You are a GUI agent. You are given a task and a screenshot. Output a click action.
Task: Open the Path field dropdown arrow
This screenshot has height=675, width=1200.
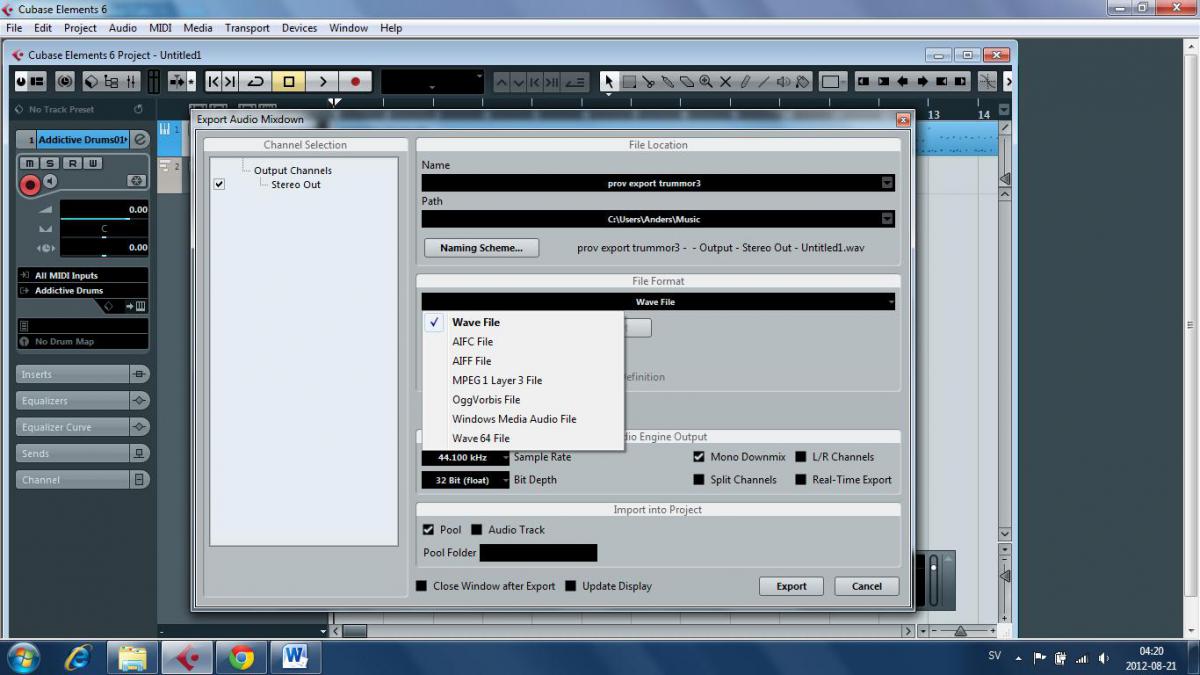[887, 219]
